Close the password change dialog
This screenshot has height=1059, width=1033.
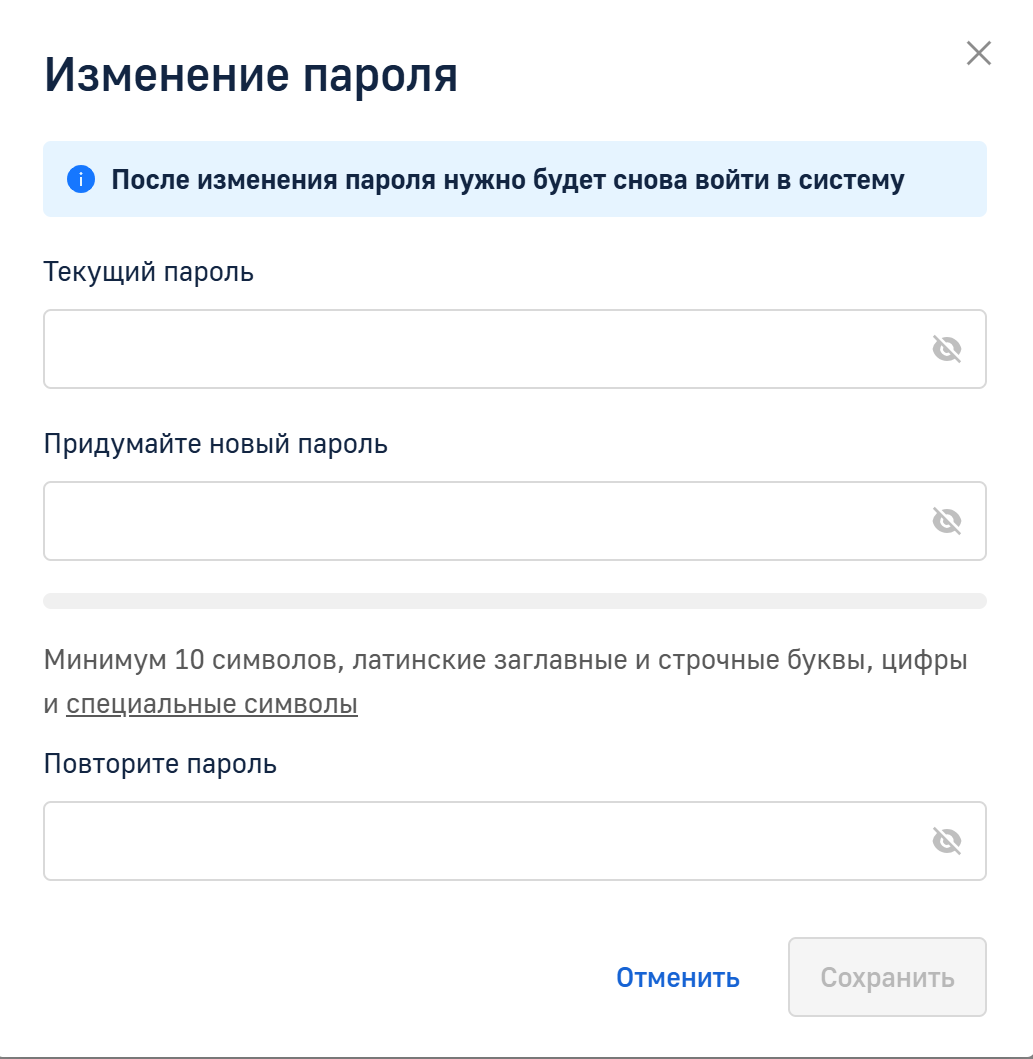click(978, 54)
